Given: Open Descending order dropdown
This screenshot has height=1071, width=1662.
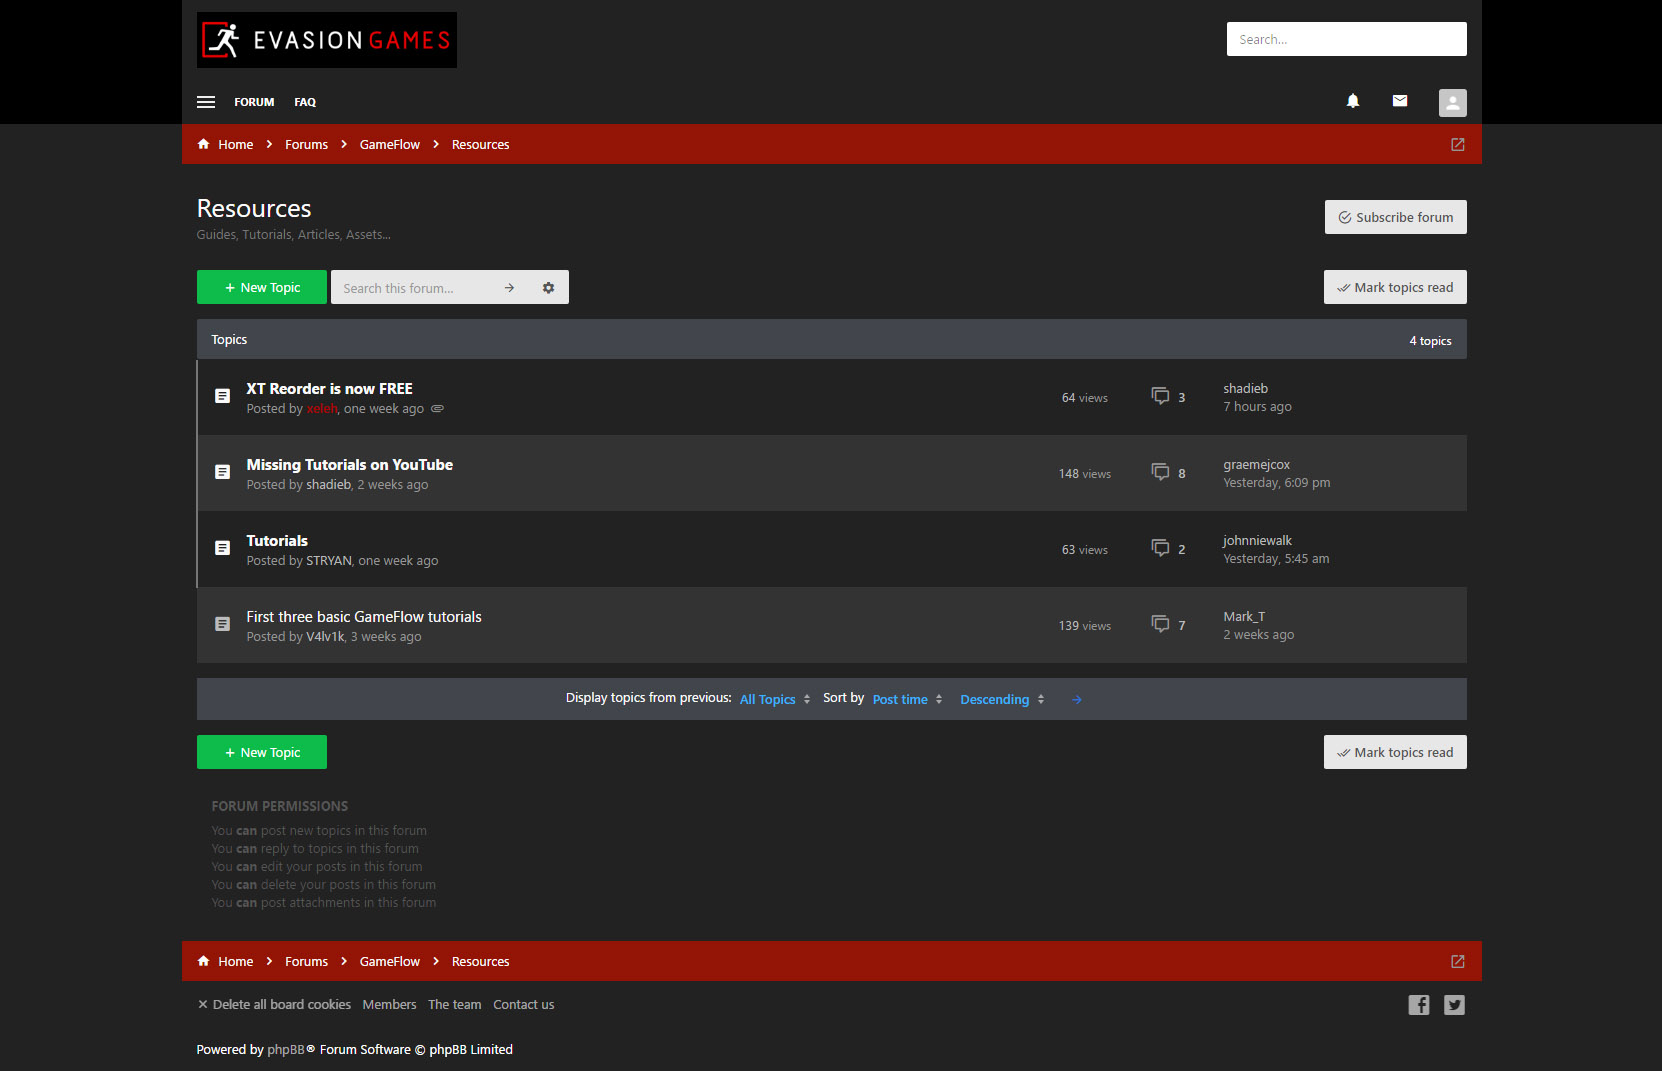Looking at the screenshot, I should click(x=1002, y=700).
